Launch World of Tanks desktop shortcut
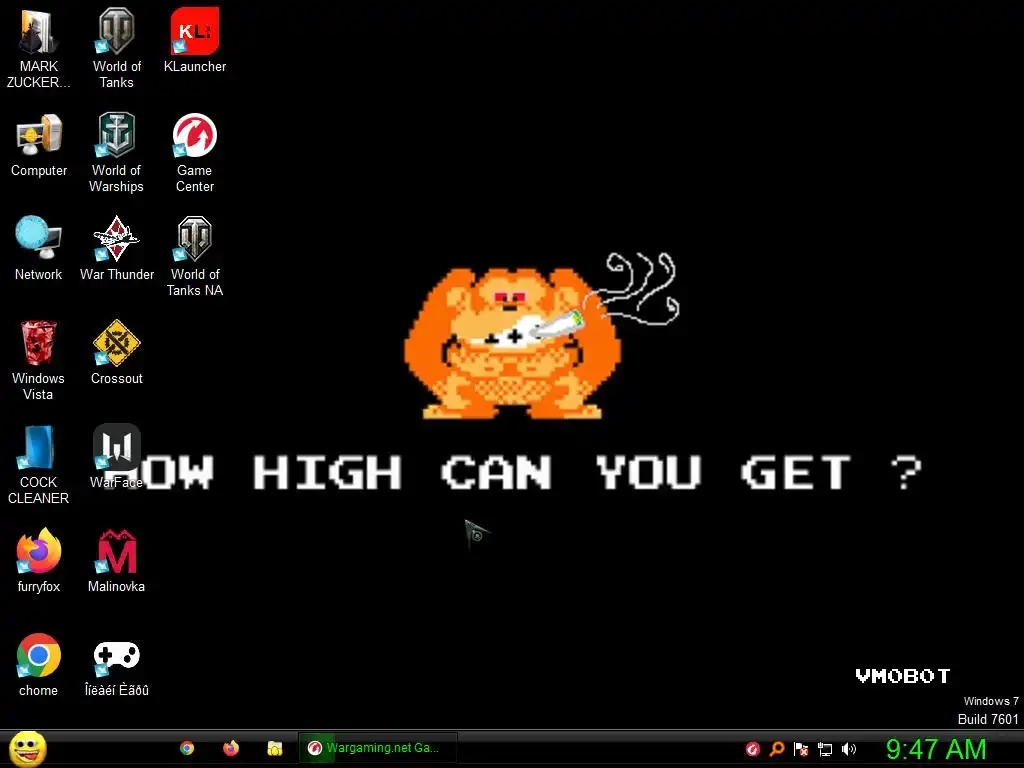Image resolution: width=1024 pixels, height=768 pixels. pyautogui.click(x=116, y=48)
